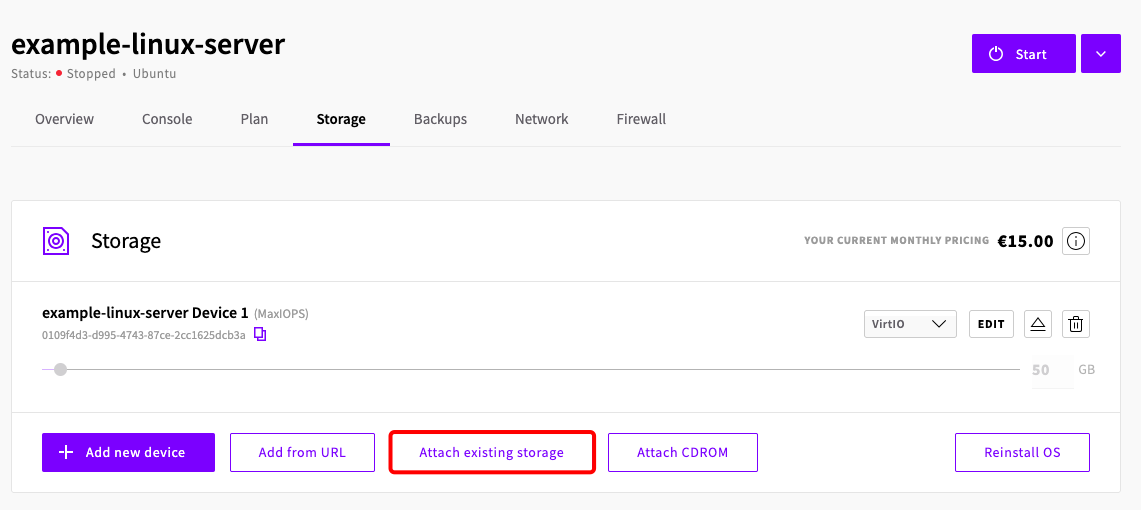This screenshot has height=510, width=1141.
Task: Open the Network tab
Action: click(542, 119)
